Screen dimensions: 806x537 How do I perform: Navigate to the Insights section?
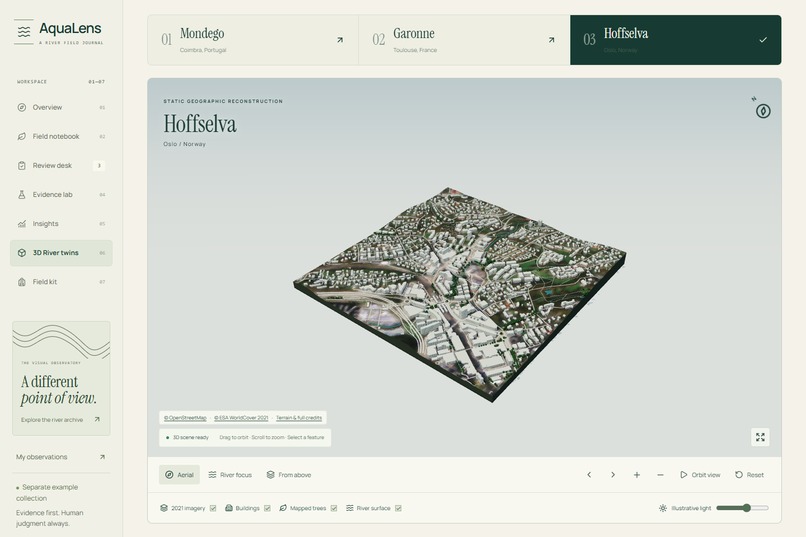point(61,224)
